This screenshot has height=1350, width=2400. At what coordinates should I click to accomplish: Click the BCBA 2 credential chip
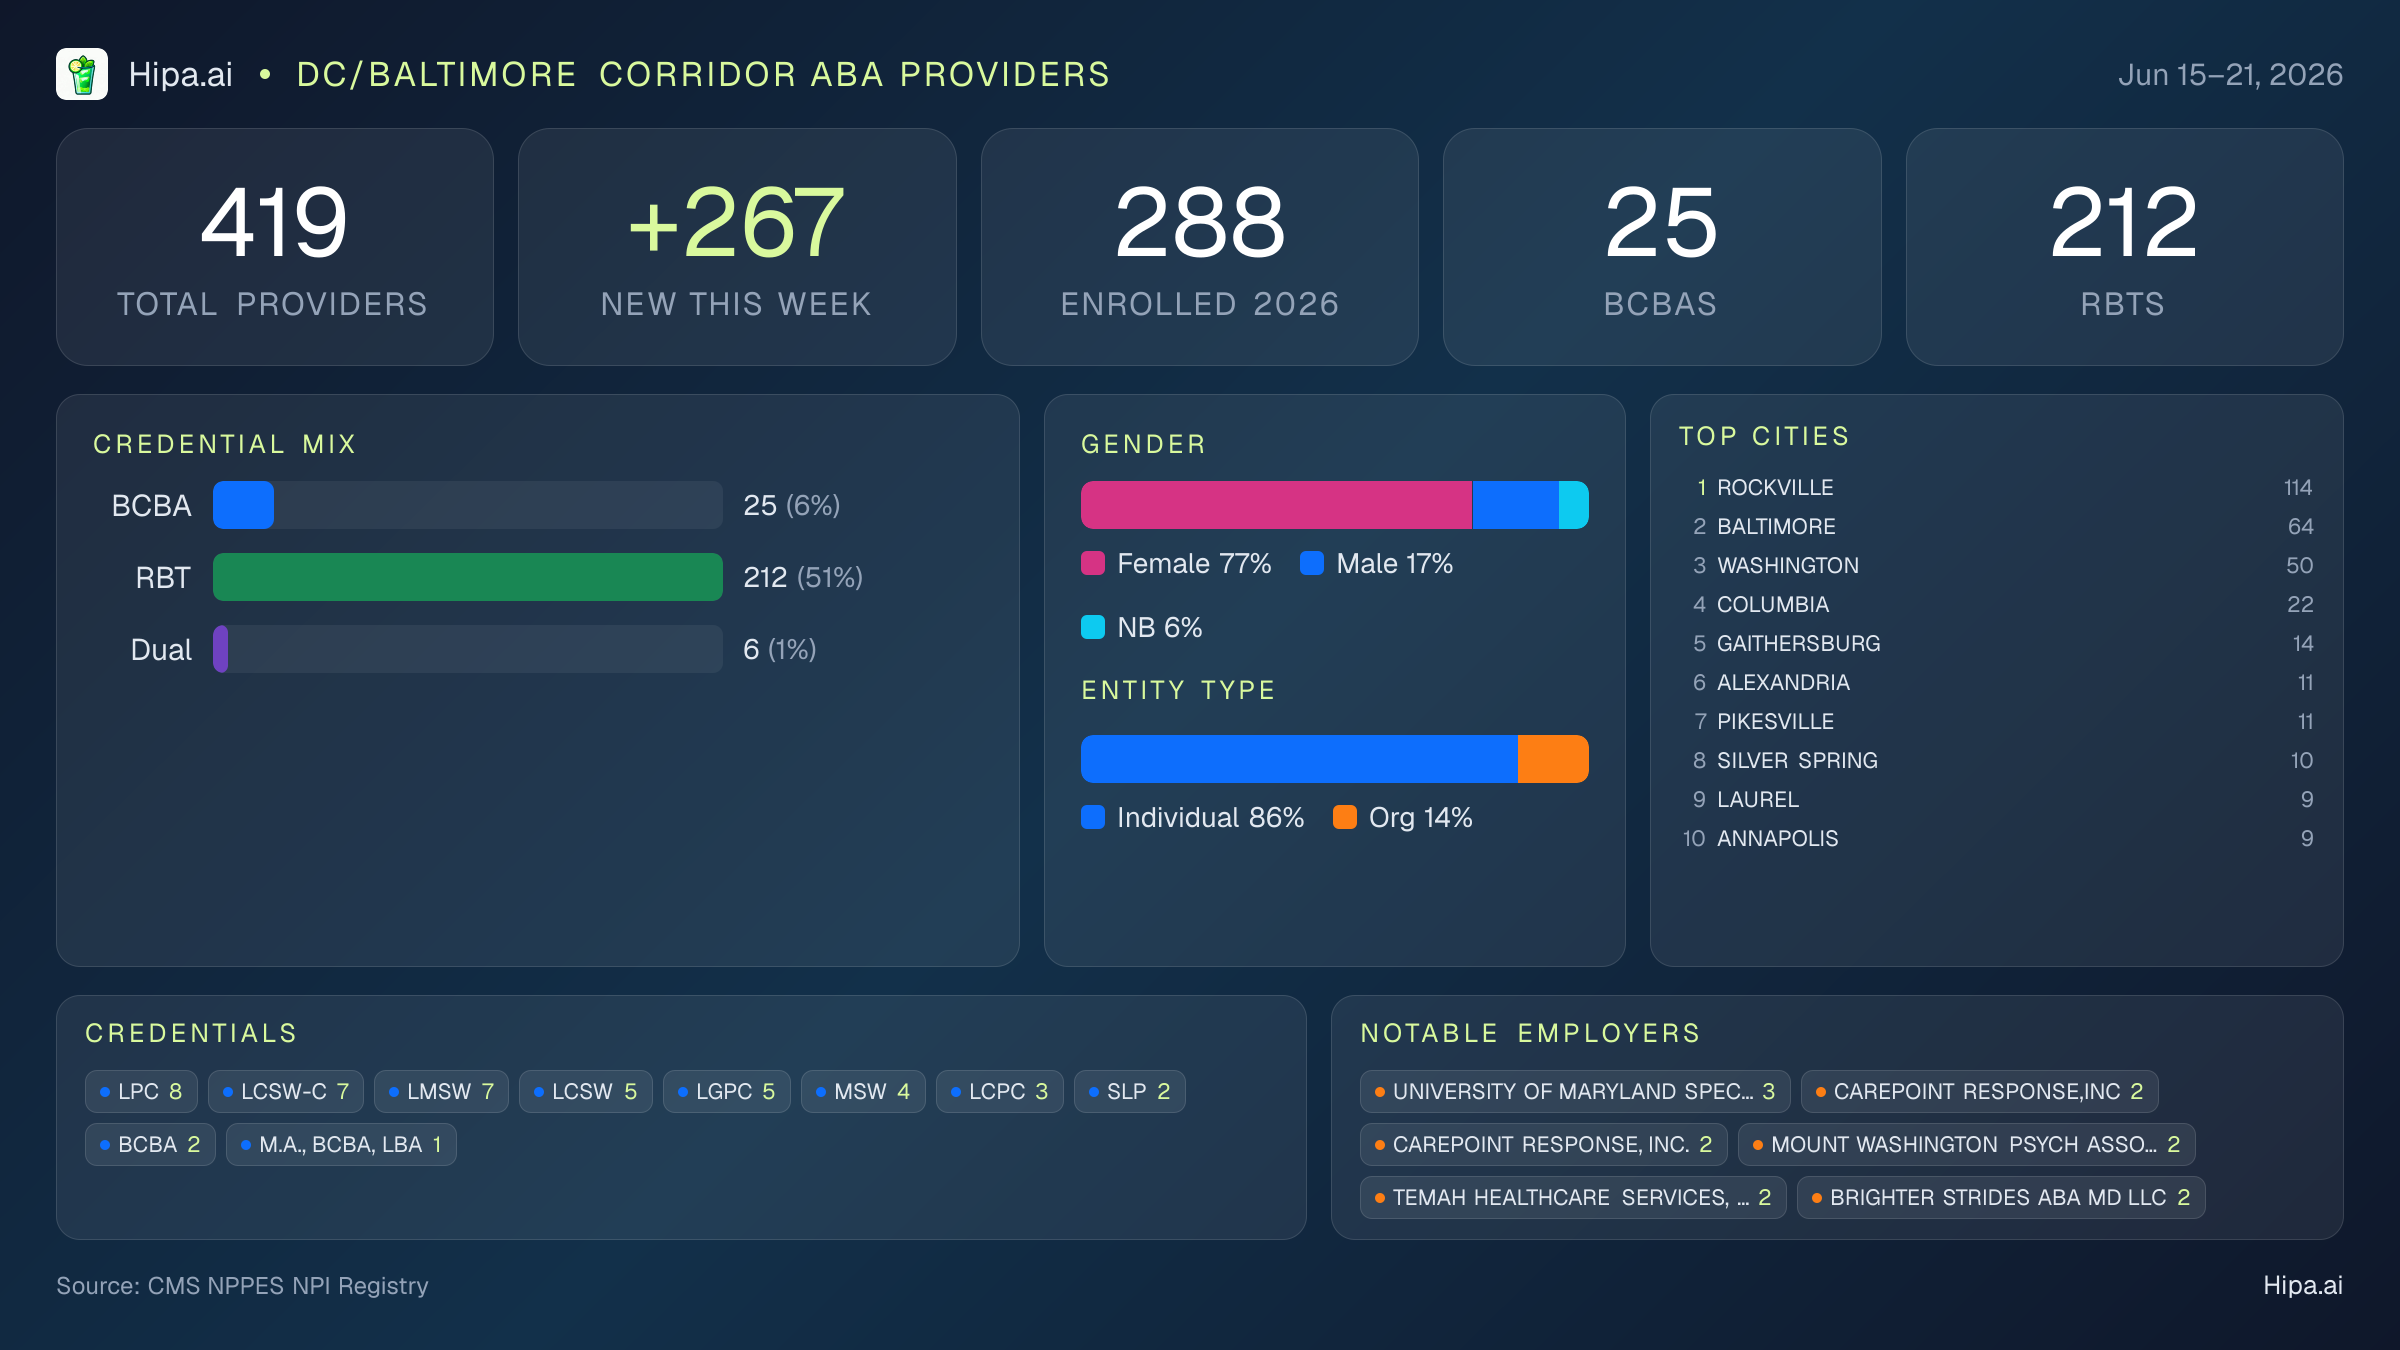150,1144
